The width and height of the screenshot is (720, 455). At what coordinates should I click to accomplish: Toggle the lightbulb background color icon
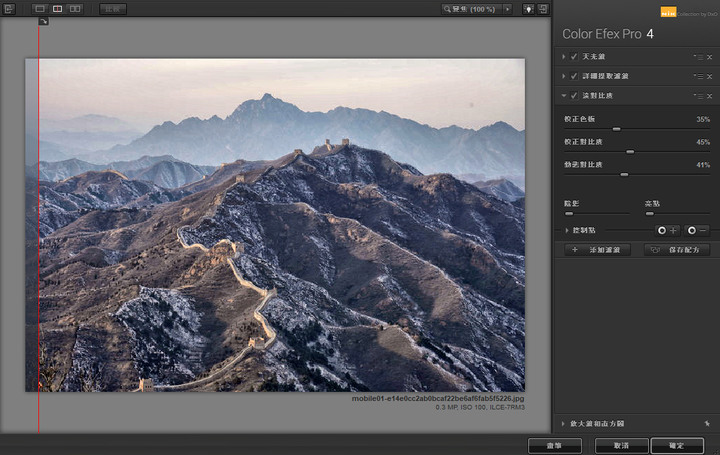(x=529, y=9)
